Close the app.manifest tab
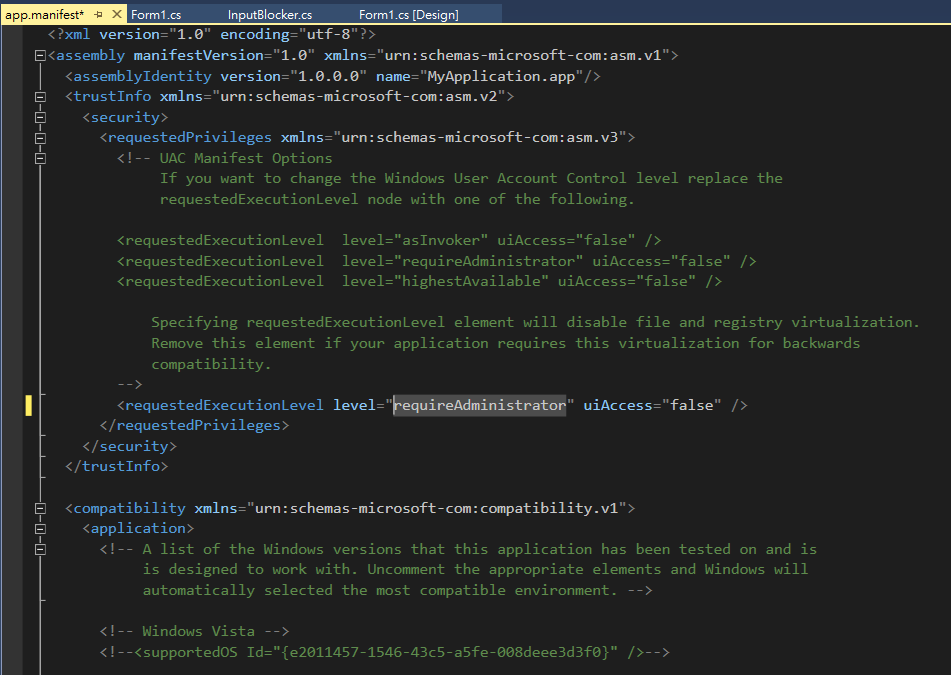The height and width of the screenshot is (675, 951). click(x=118, y=14)
